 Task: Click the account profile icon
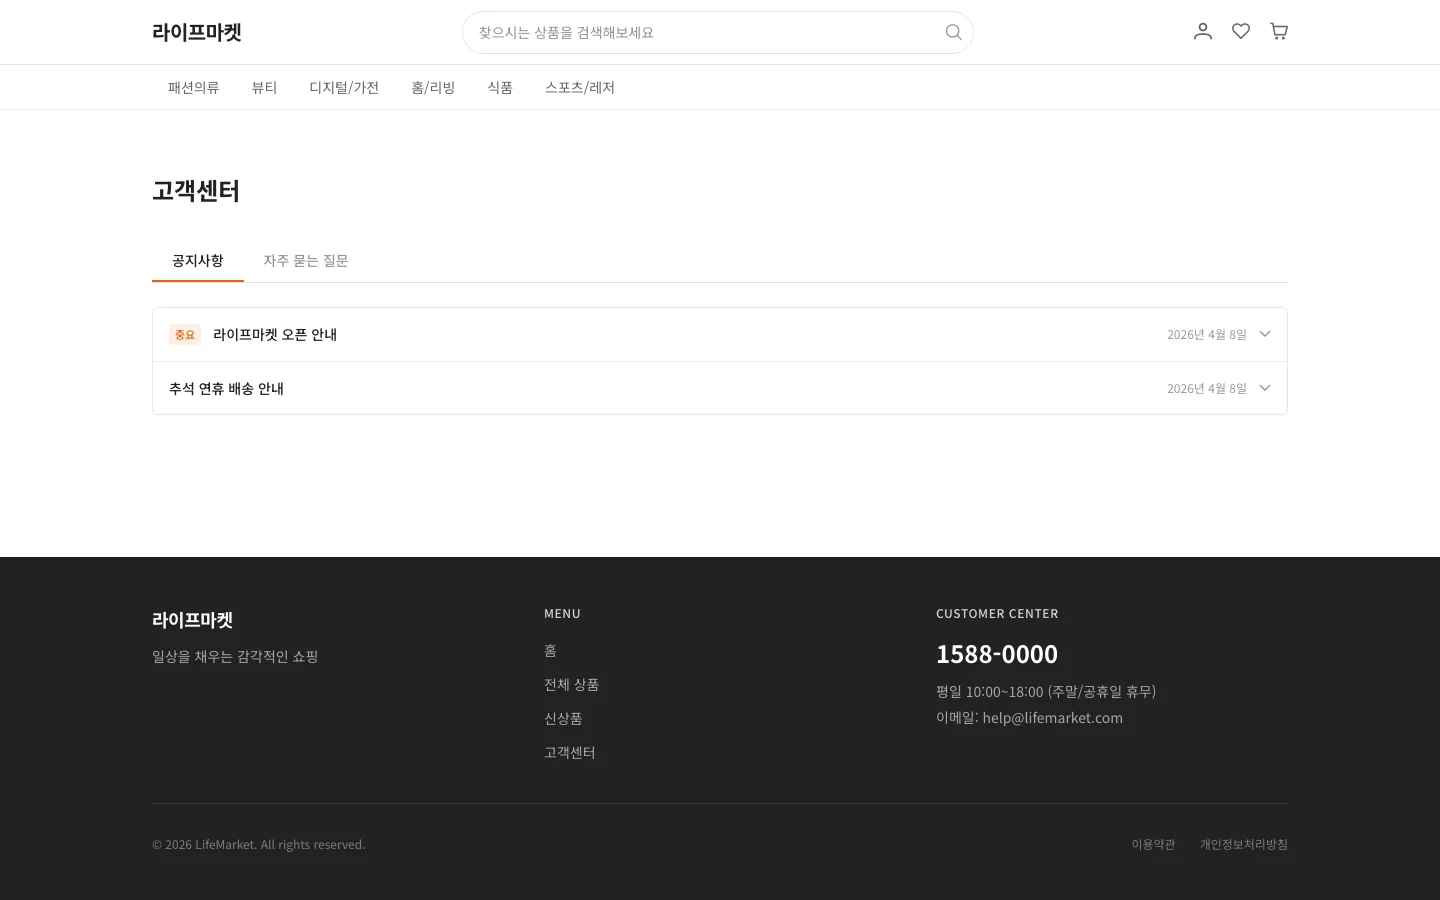tap(1203, 31)
